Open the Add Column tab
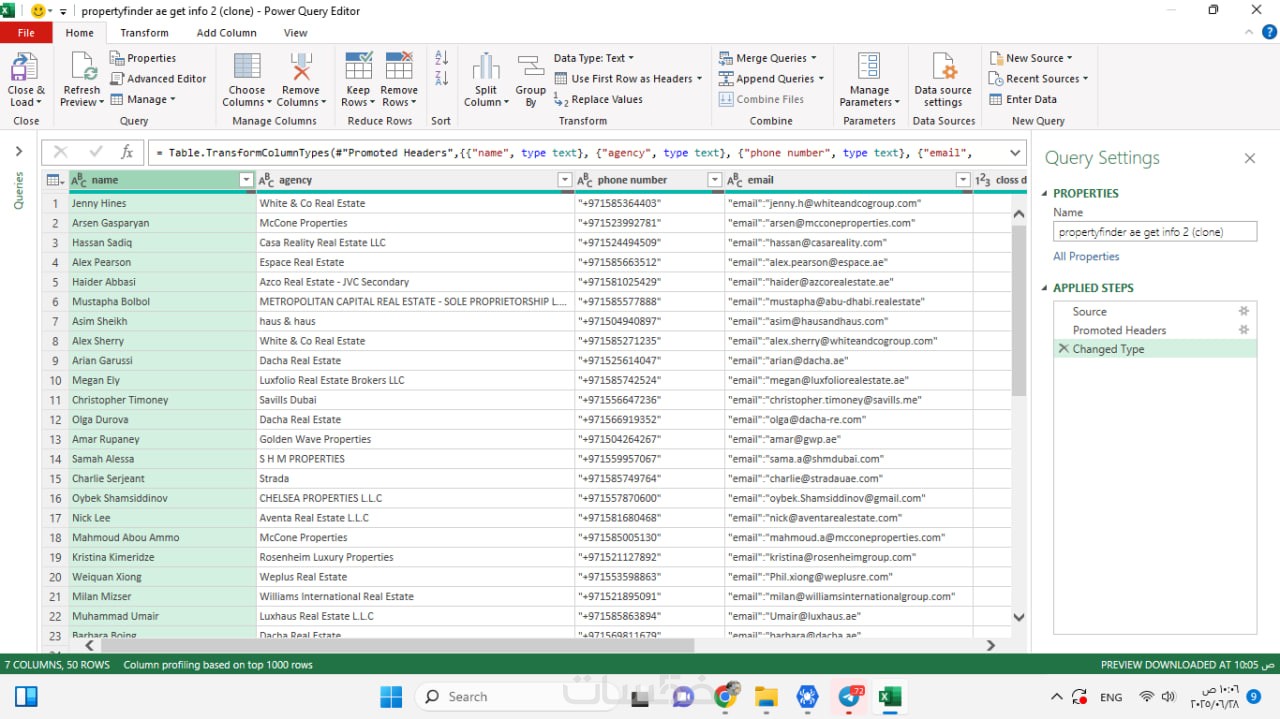This screenshot has width=1280, height=719. click(226, 33)
